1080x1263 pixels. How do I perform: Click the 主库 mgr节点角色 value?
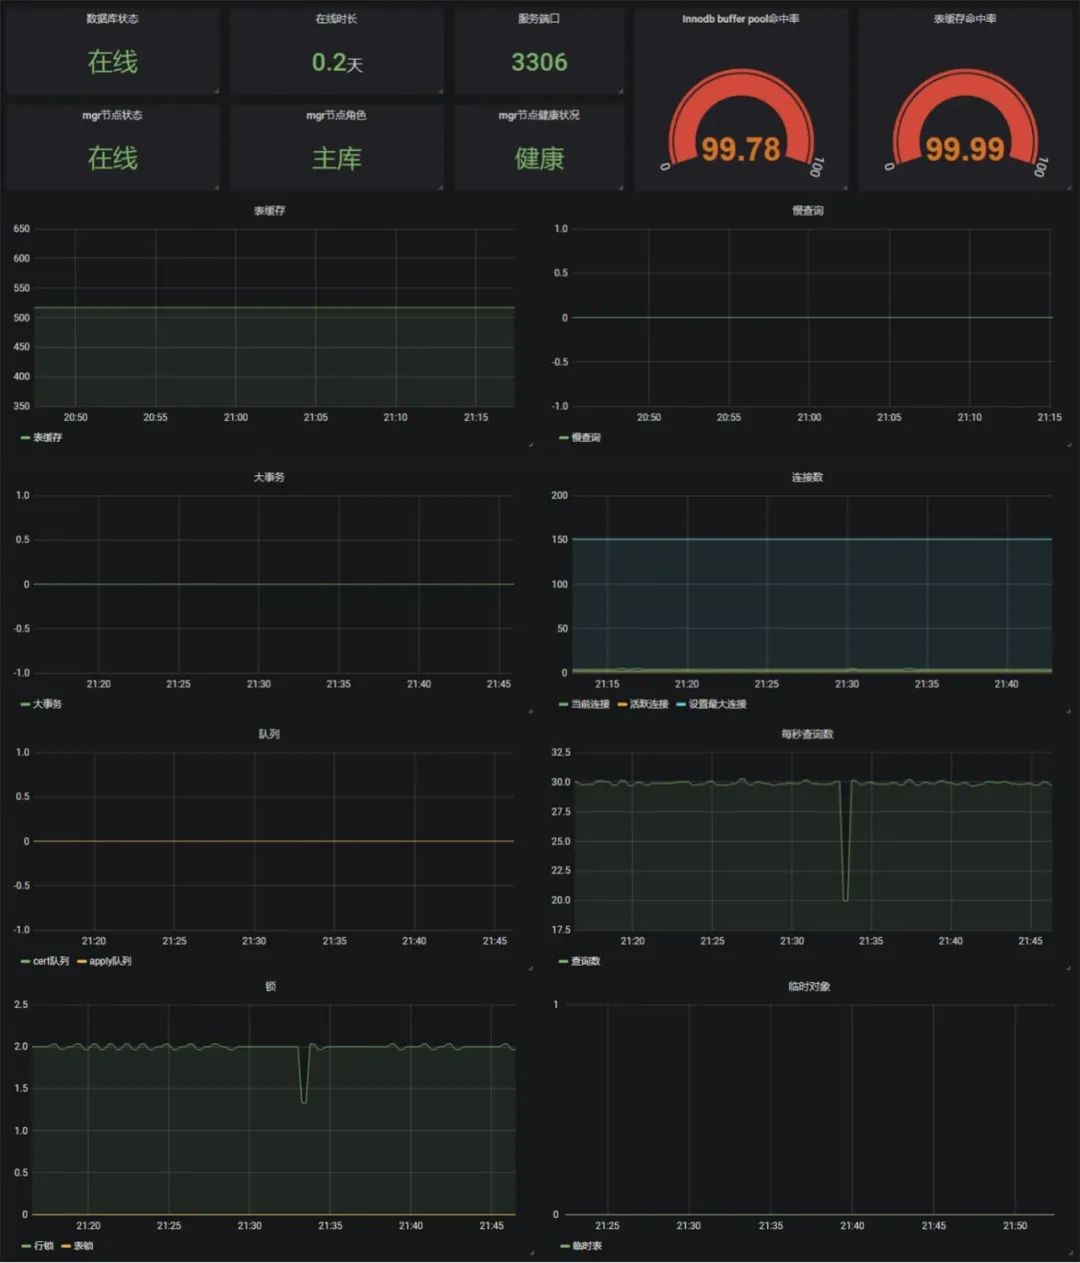[336, 158]
